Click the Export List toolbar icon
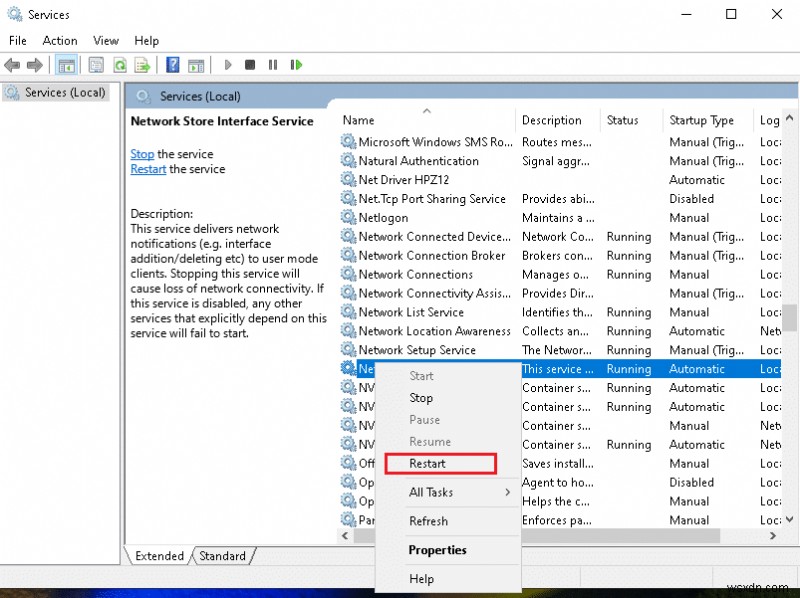The image size is (800, 598). tap(143, 65)
